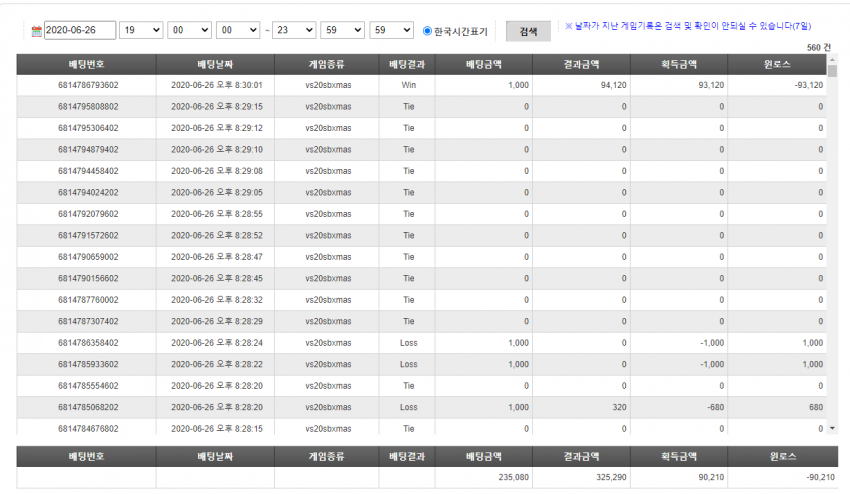The width and height of the screenshot is (850, 494).
Task: Click bet number 6814792079602
Action: [x=88, y=214]
